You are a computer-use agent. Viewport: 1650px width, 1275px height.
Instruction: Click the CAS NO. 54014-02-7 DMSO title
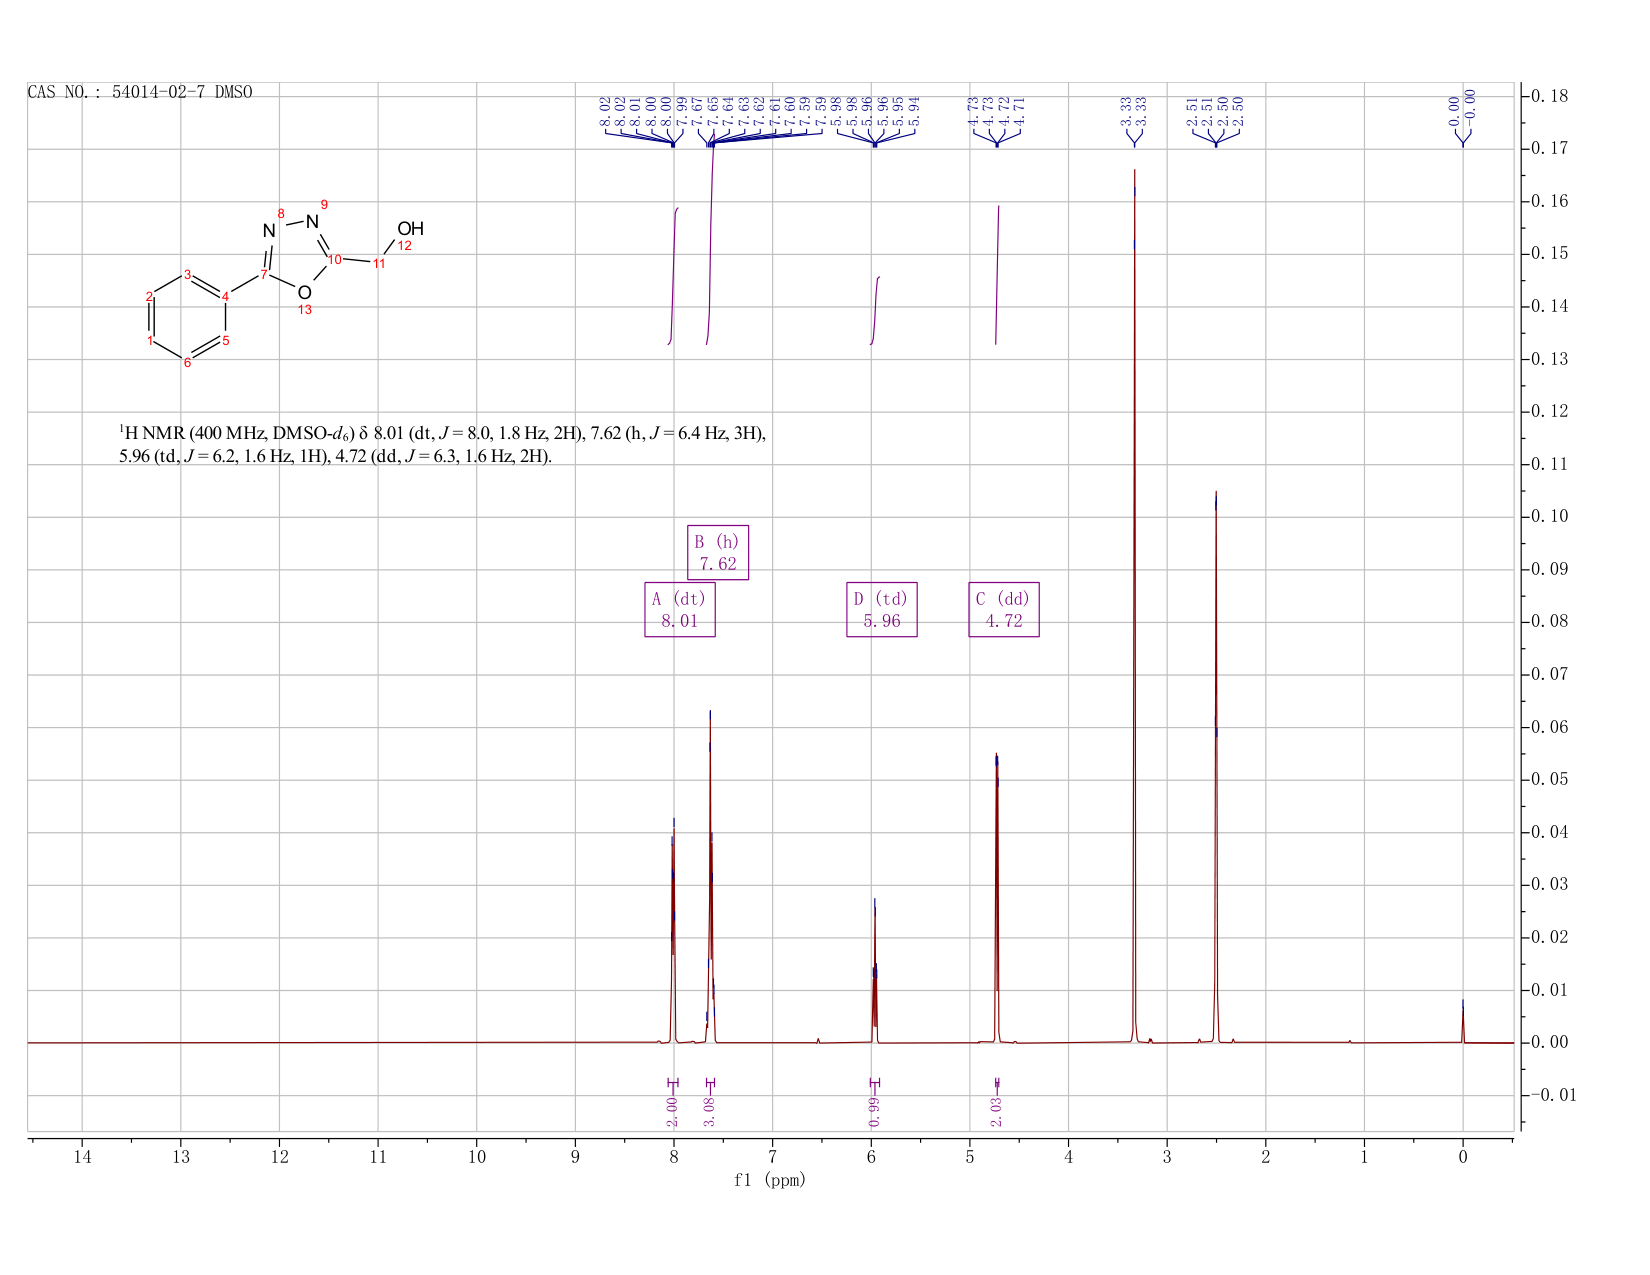pyautogui.click(x=140, y=92)
